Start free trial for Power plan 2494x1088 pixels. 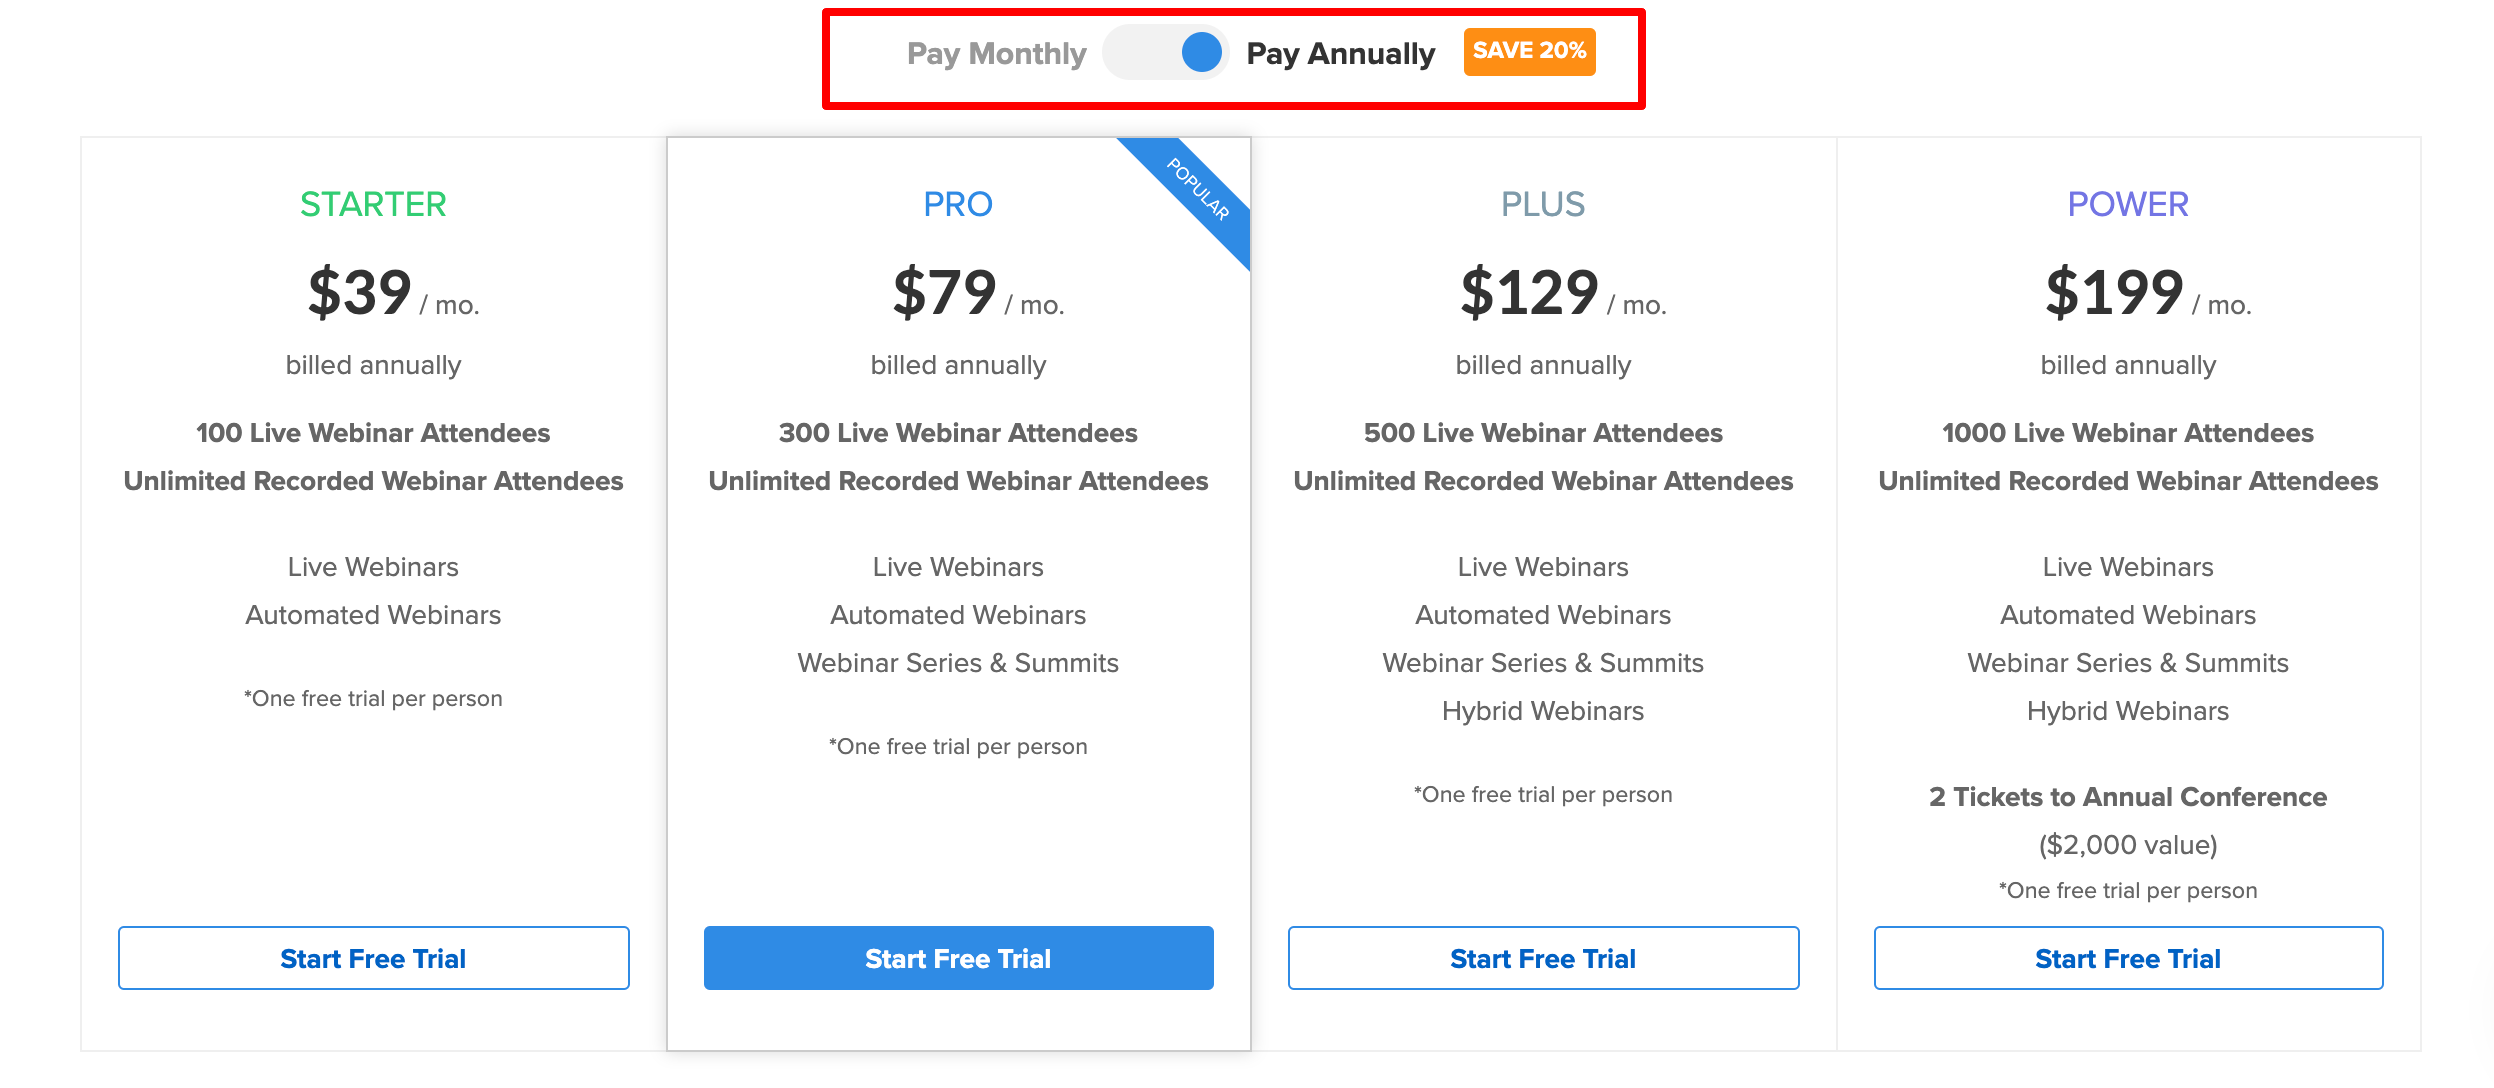tap(2128, 958)
